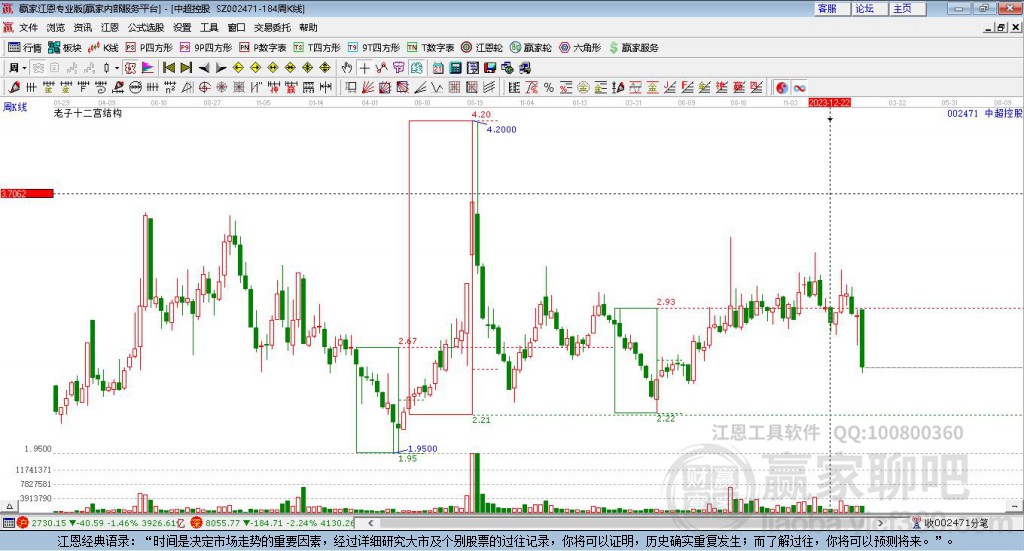Open the 江恩 menu

point(110,27)
